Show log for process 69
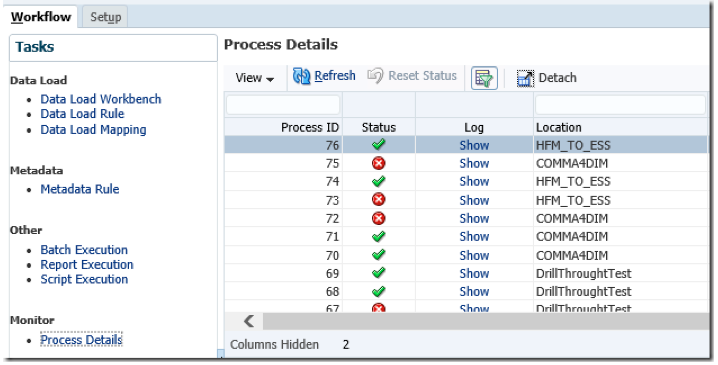 coord(474,273)
